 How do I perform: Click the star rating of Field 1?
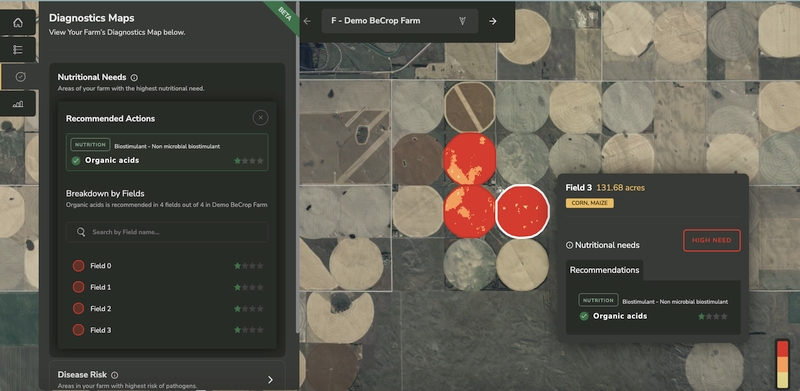click(249, 287)
